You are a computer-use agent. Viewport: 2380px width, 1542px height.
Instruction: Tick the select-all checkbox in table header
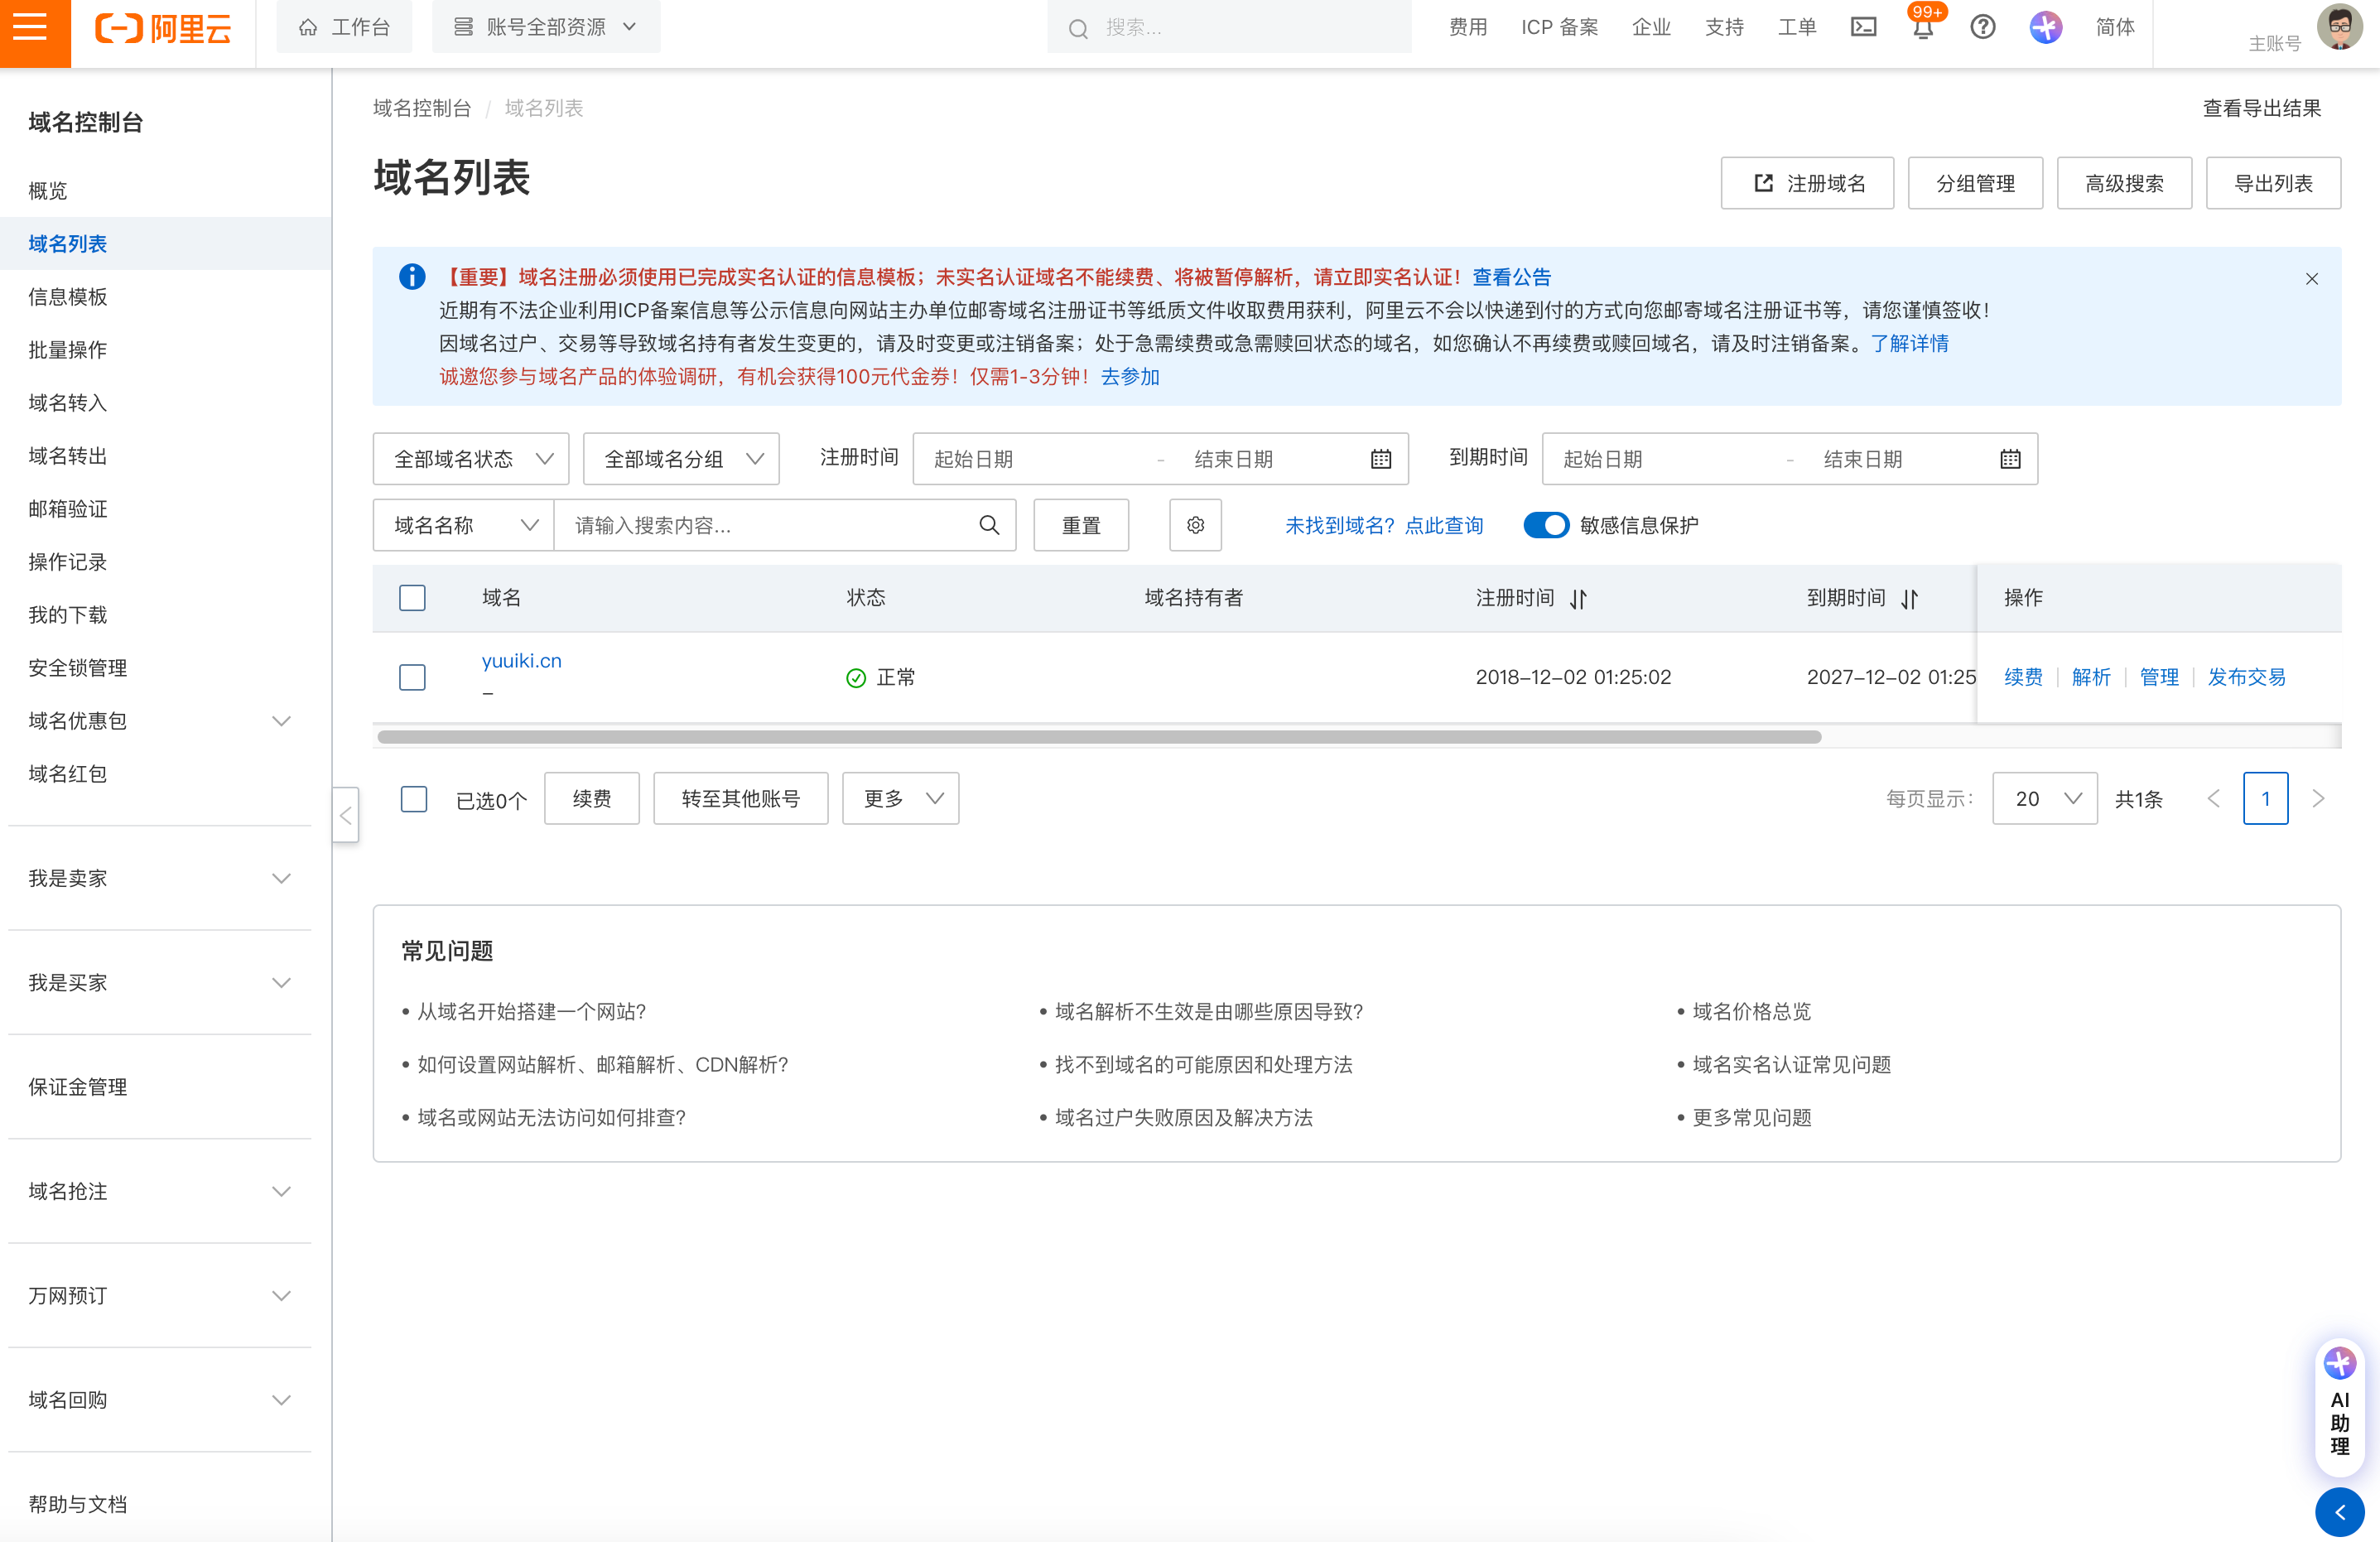(x=412, y=598)
